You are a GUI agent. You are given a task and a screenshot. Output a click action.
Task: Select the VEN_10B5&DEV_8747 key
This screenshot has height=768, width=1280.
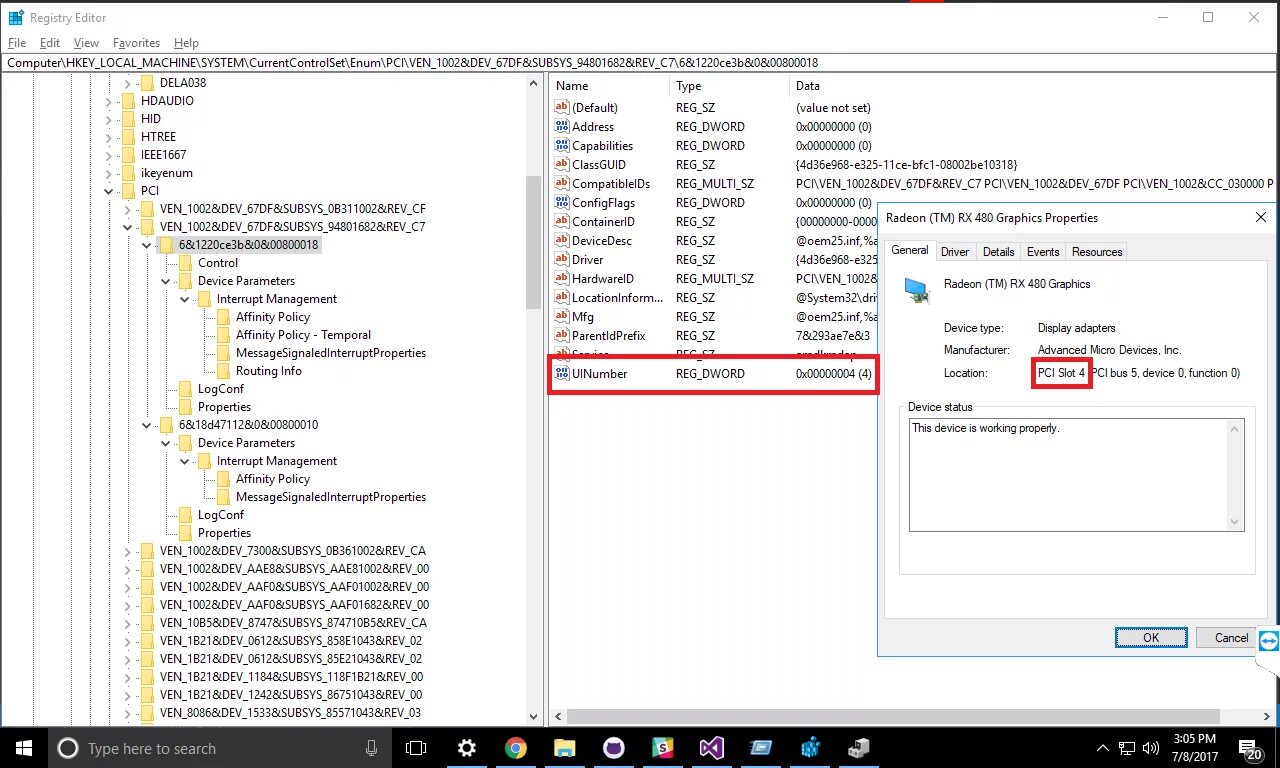[292, 623]
